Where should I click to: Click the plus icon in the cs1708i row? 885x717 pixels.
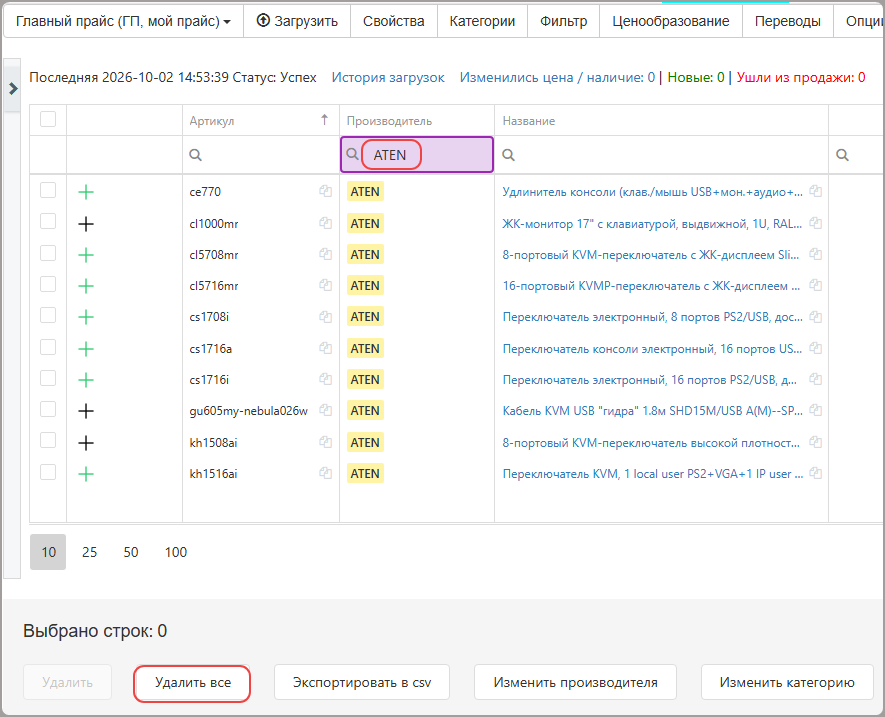(86, 317)
